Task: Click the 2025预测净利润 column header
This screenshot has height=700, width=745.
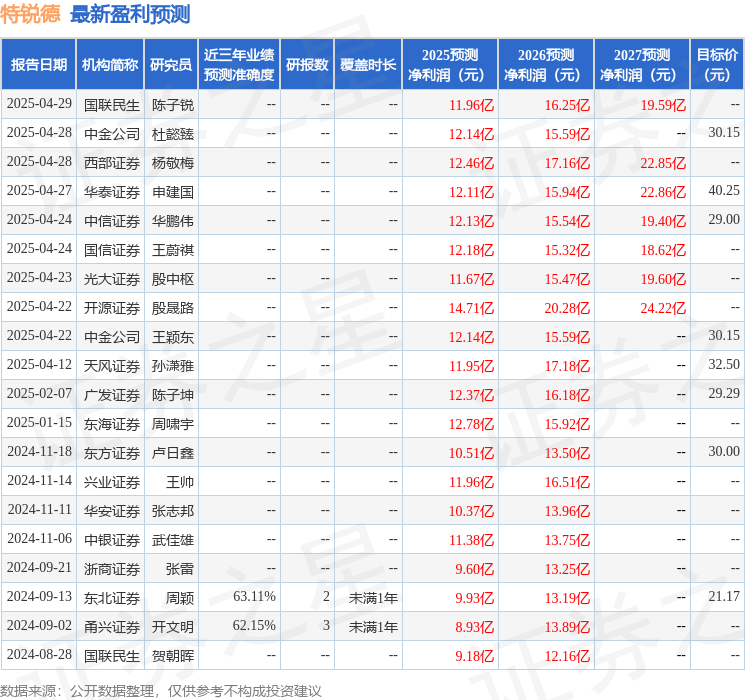Action: pos(450,65)
